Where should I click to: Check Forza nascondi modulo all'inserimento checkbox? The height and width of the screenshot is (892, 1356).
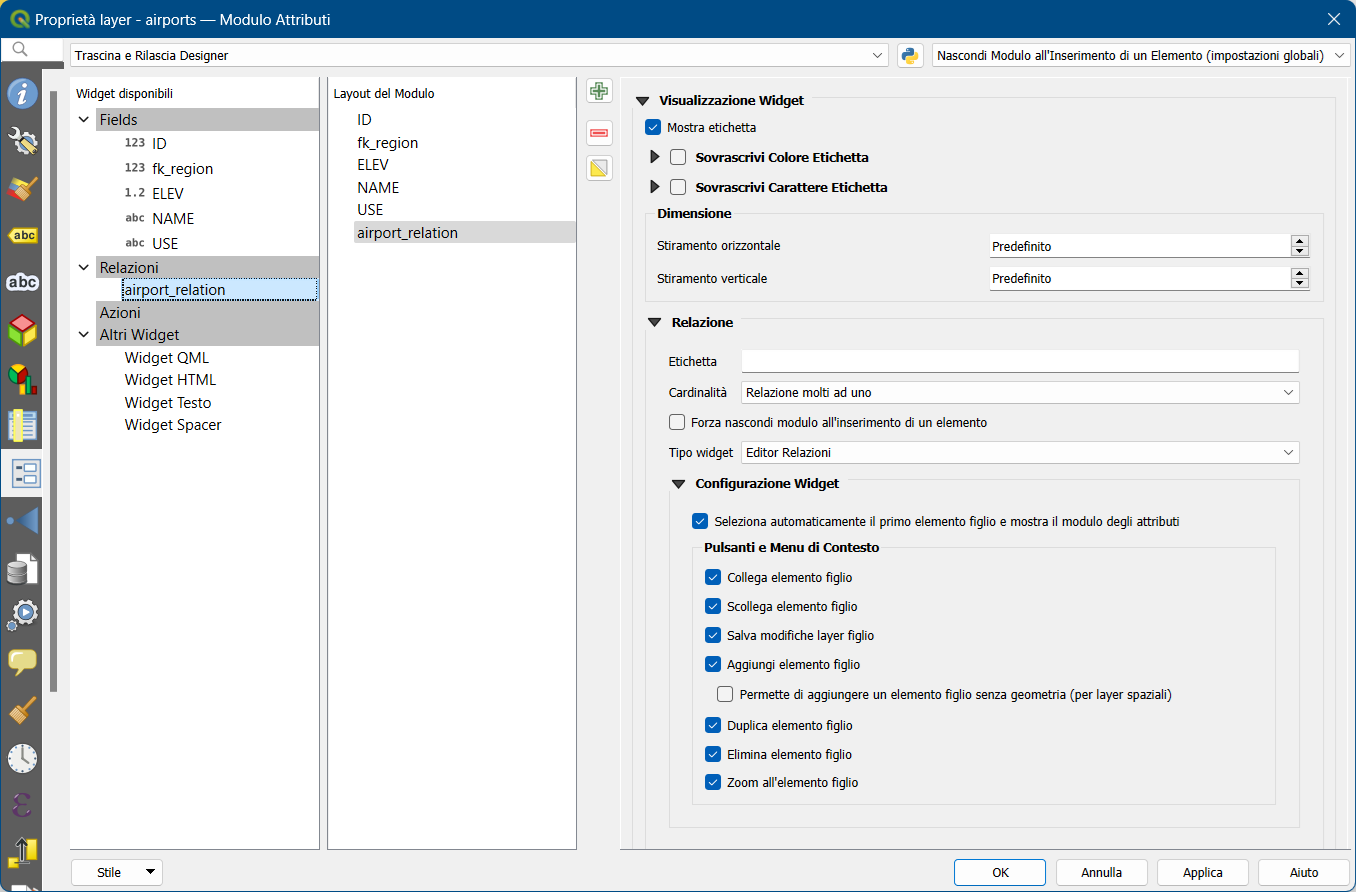pos(677,422)
